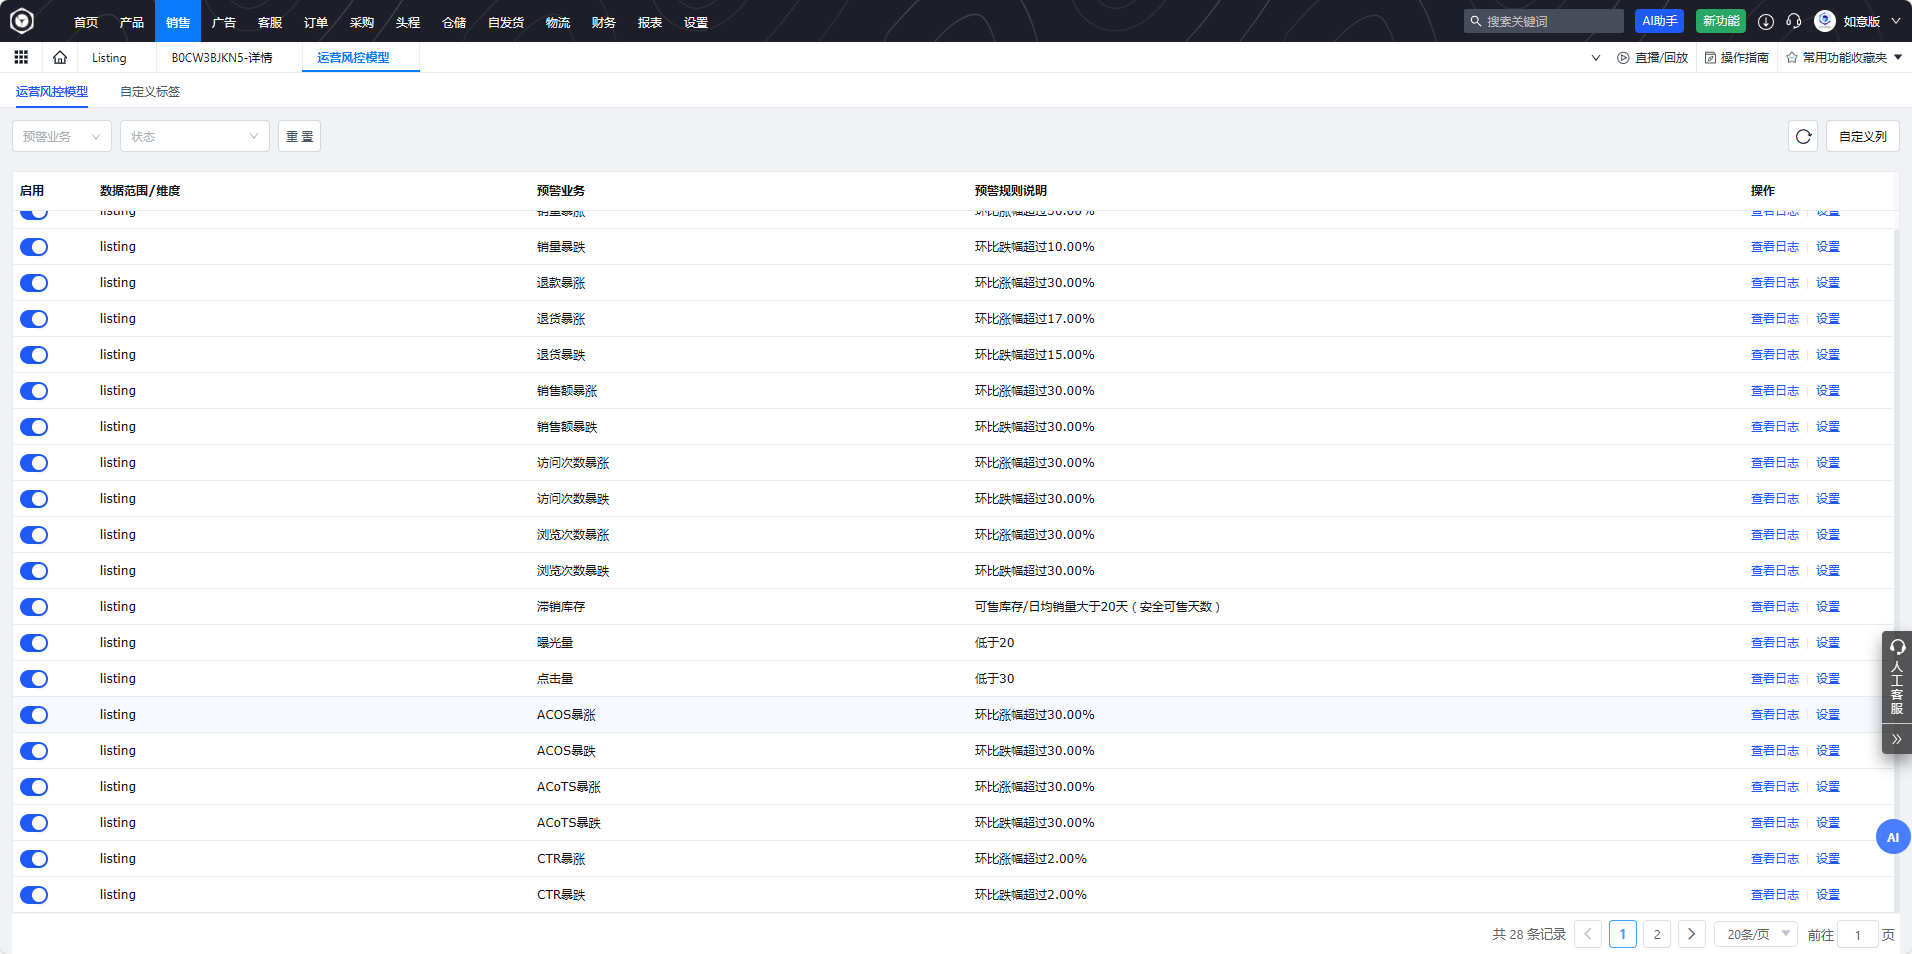1912x954 pixels.
Task: Click the refresh table icon button
Action: (1803, 137)
